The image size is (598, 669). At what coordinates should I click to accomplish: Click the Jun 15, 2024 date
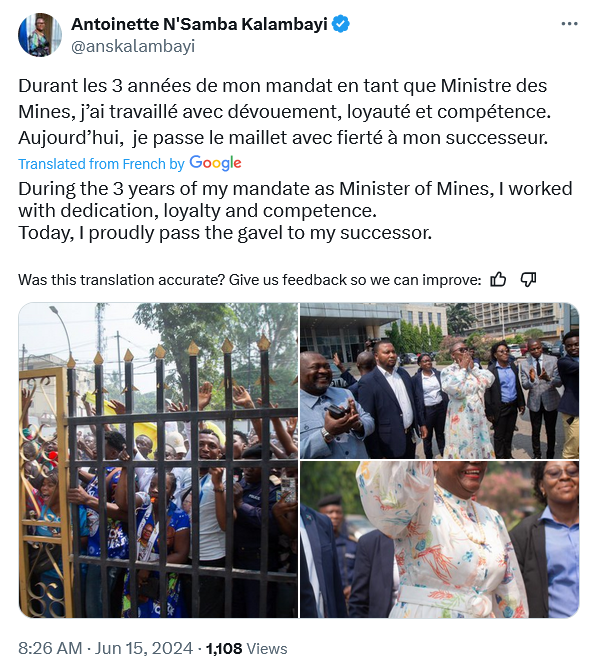coord(144,648)
